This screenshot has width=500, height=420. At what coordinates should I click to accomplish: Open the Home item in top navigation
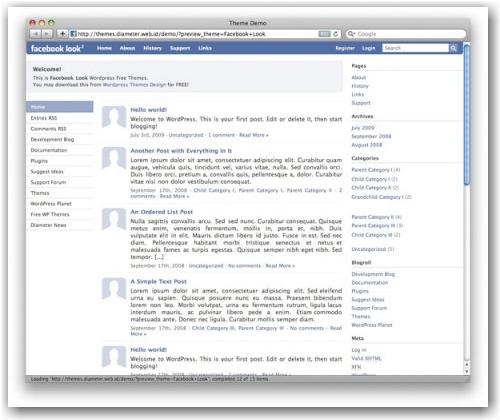click(x=104, y=48)
